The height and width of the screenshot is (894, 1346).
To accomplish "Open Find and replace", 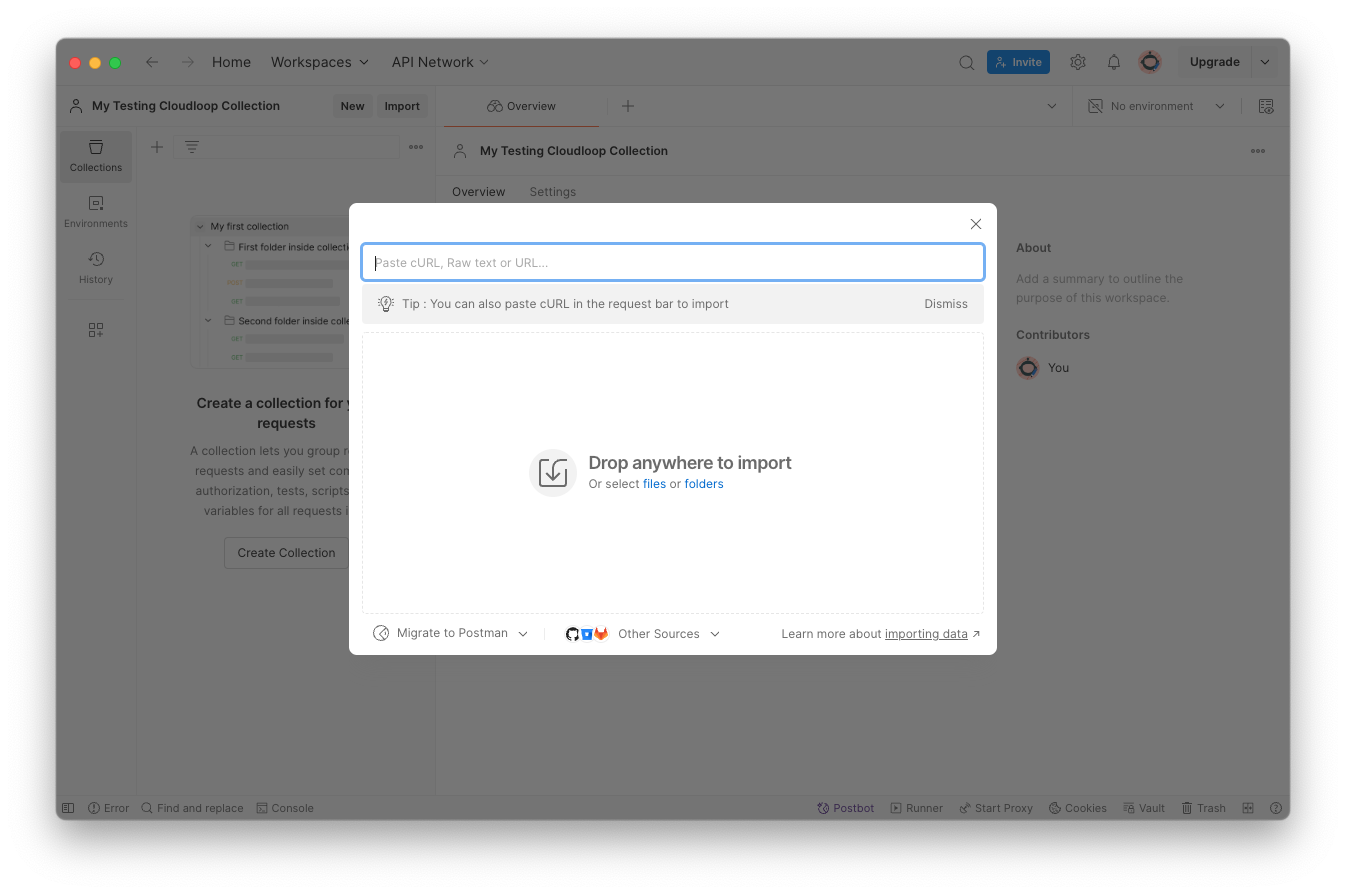I will 192,808.
